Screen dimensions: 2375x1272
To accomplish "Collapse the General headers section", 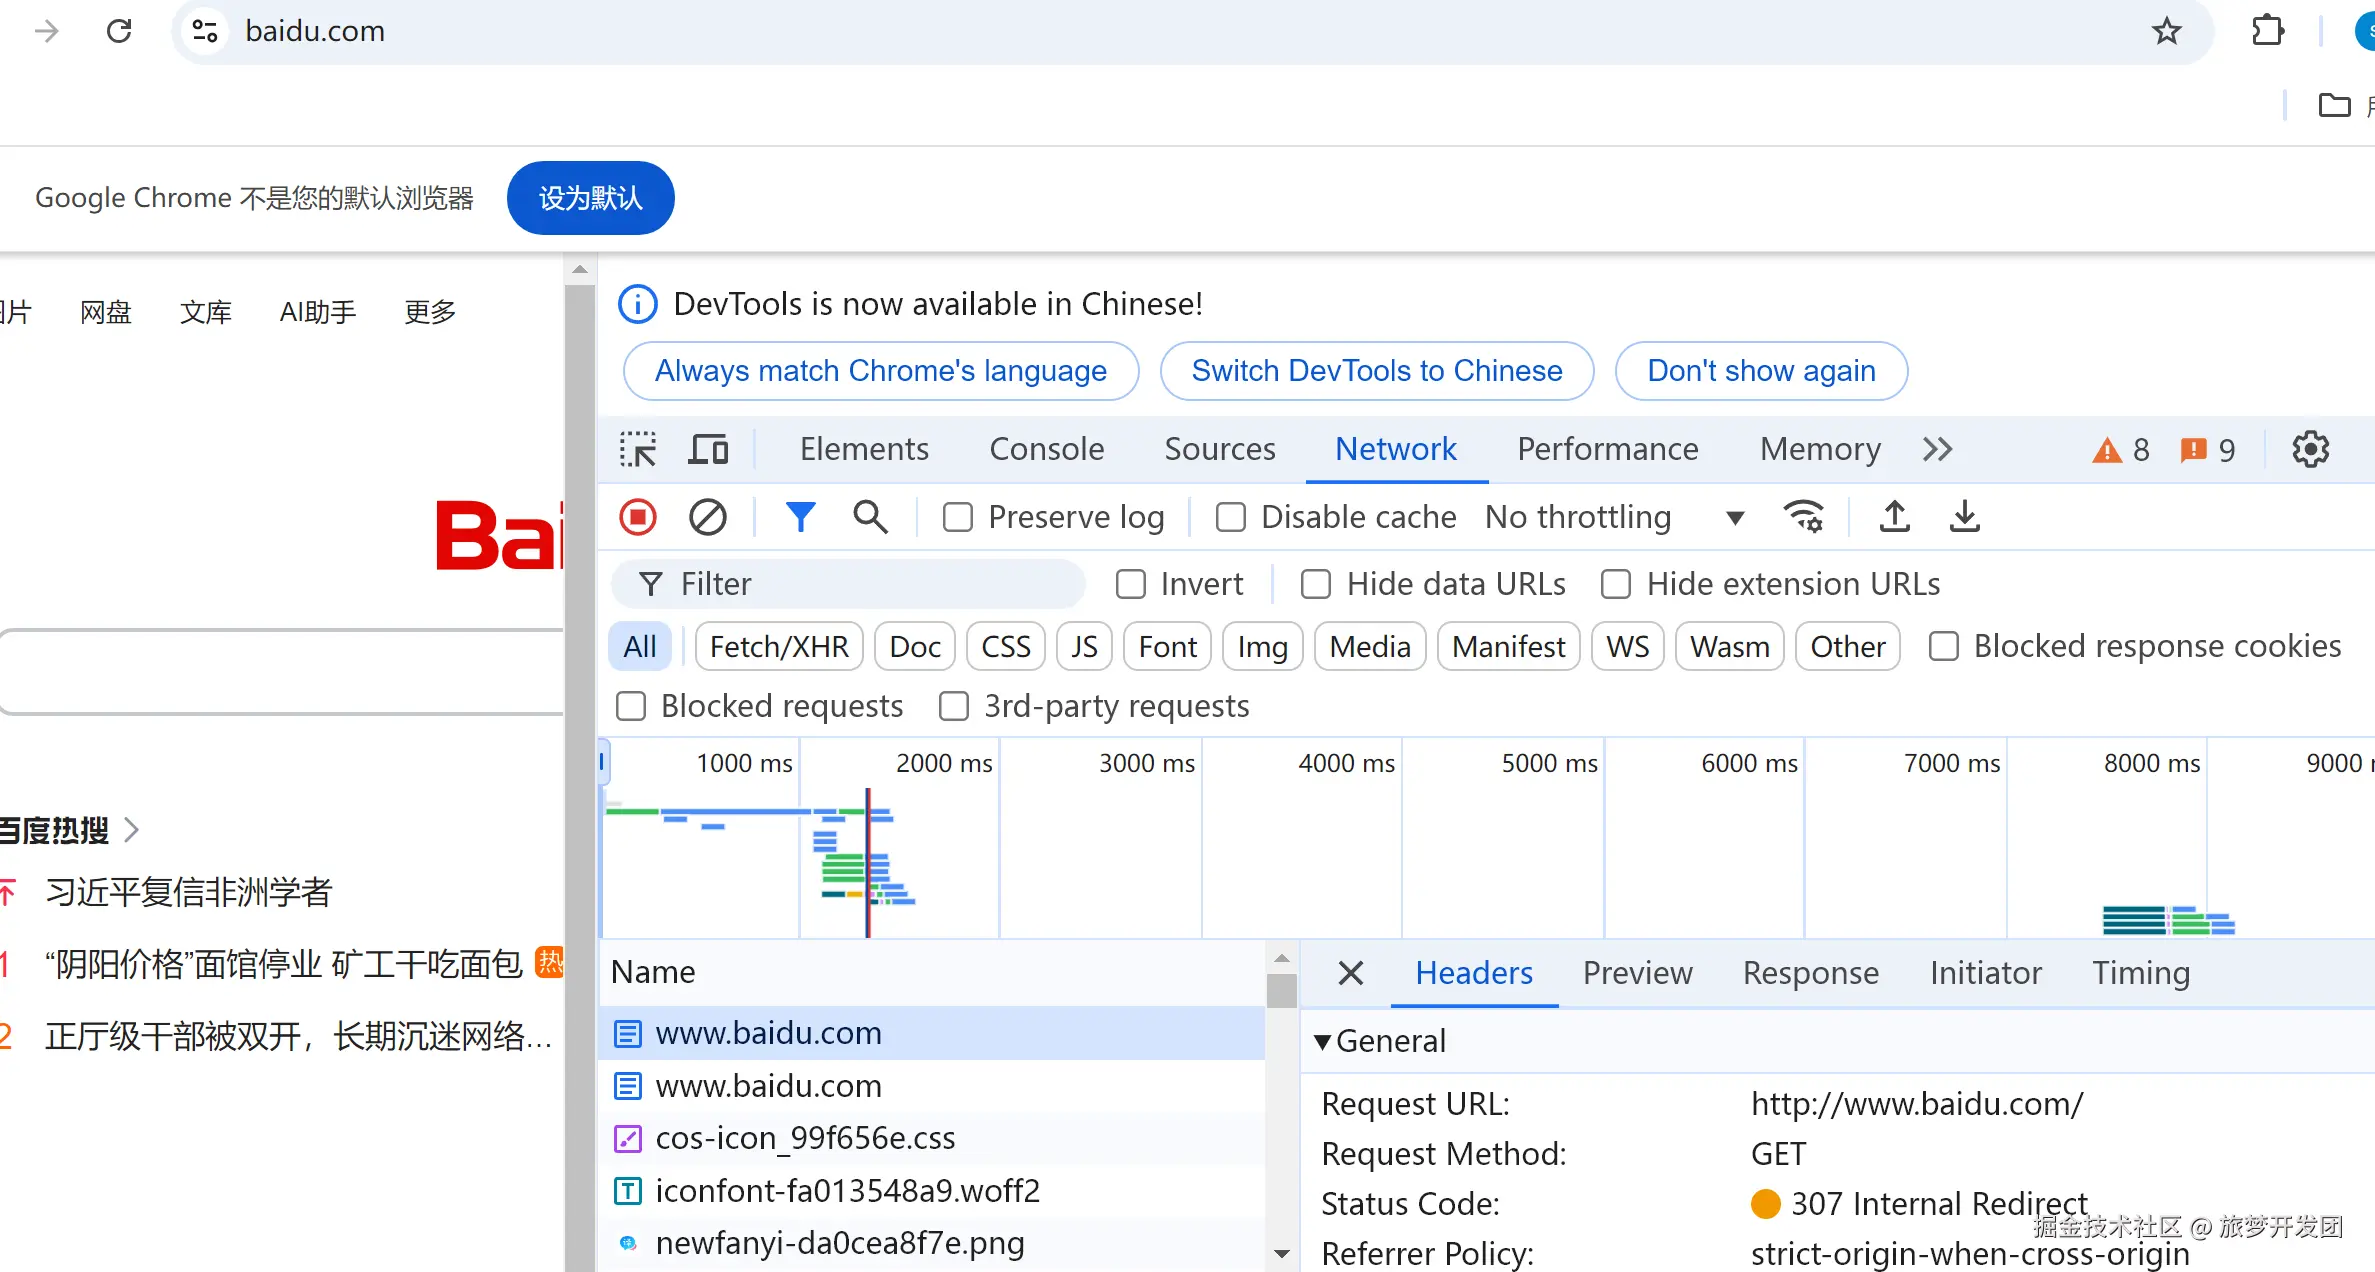I will coord(1322,1041).
